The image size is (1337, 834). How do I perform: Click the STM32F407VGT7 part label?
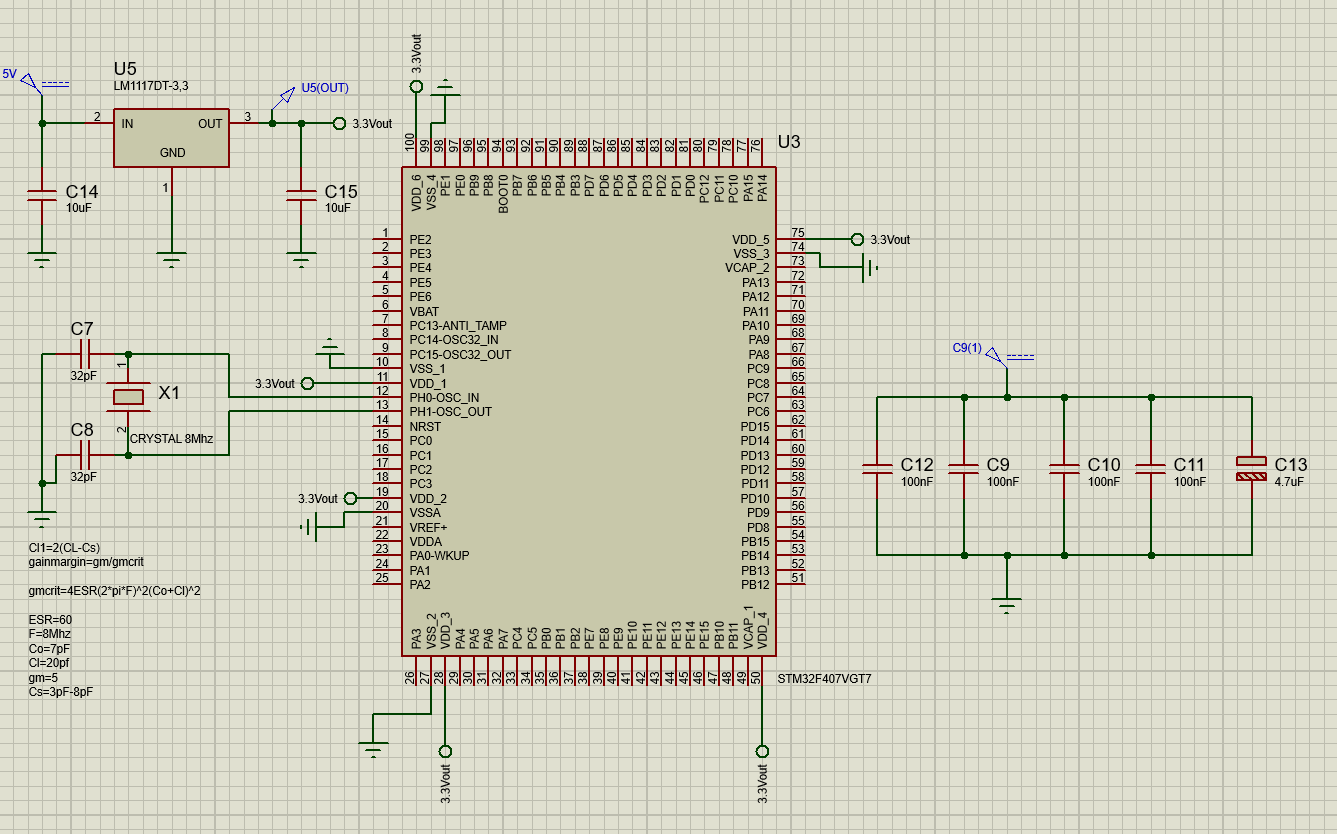pyautogui.click(x=824, y=678)
